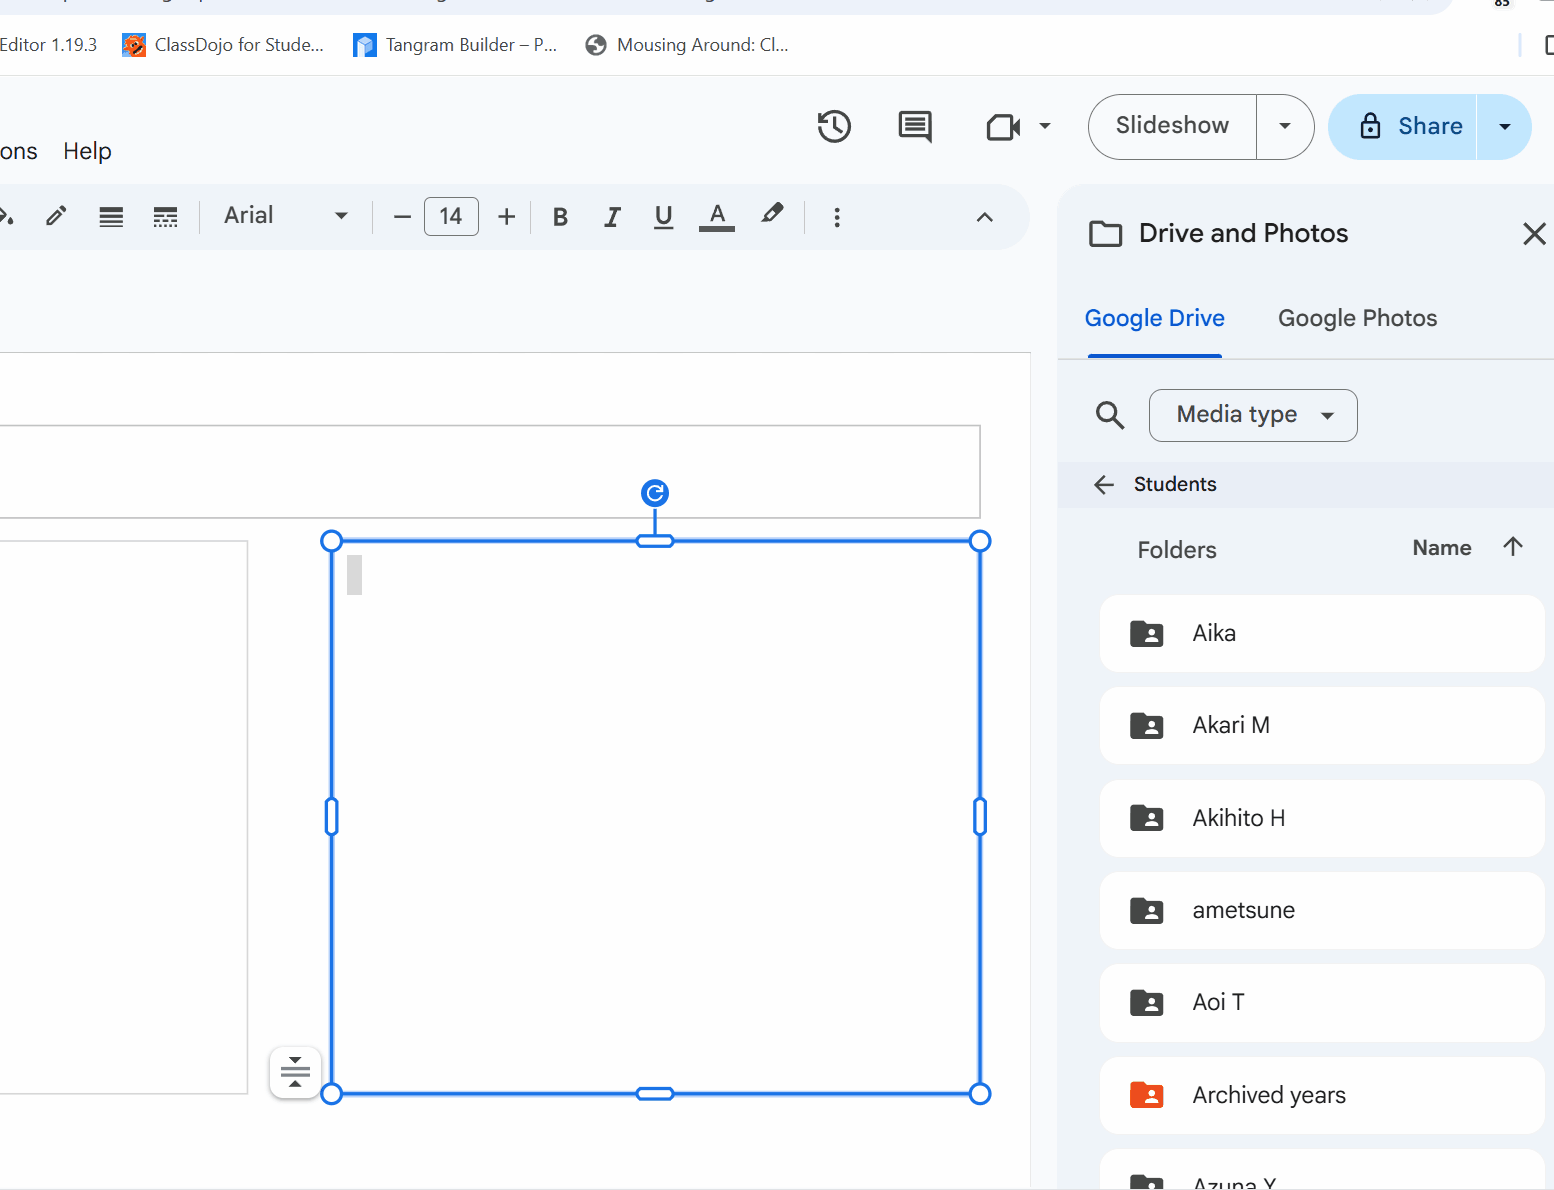Click the font size field showing 14
This screenshot has height=1190, width=1554.
point(451,217)
